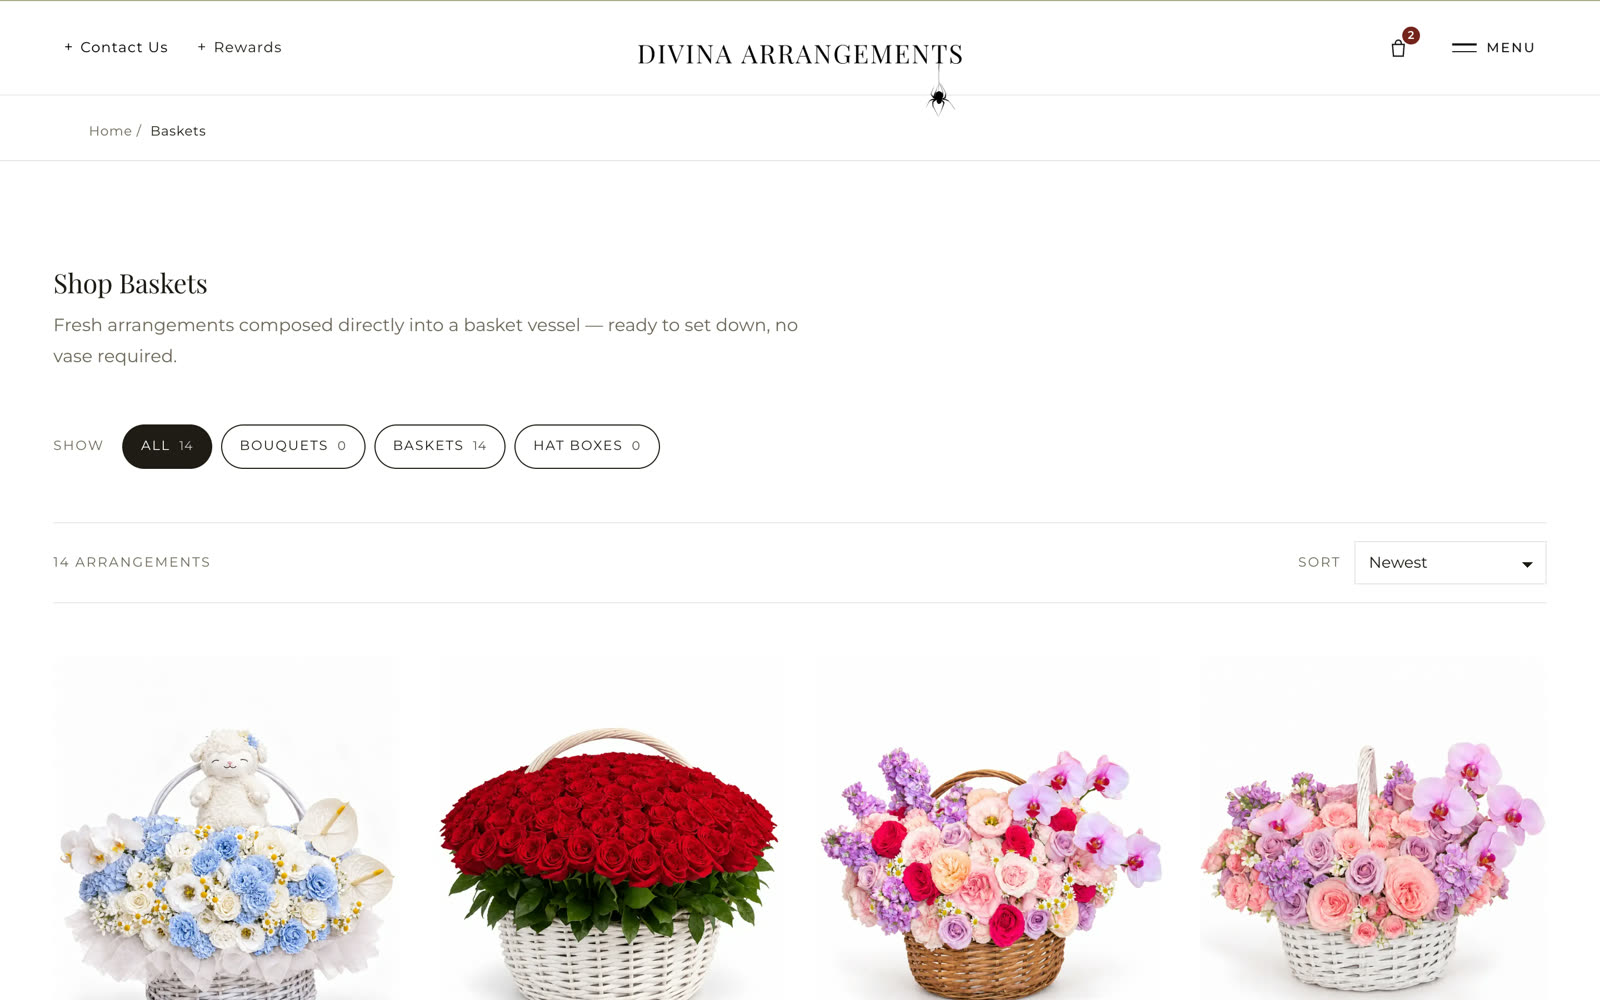
Task: Click the Shop Baskets heading
Action: [x=130, y=284]
